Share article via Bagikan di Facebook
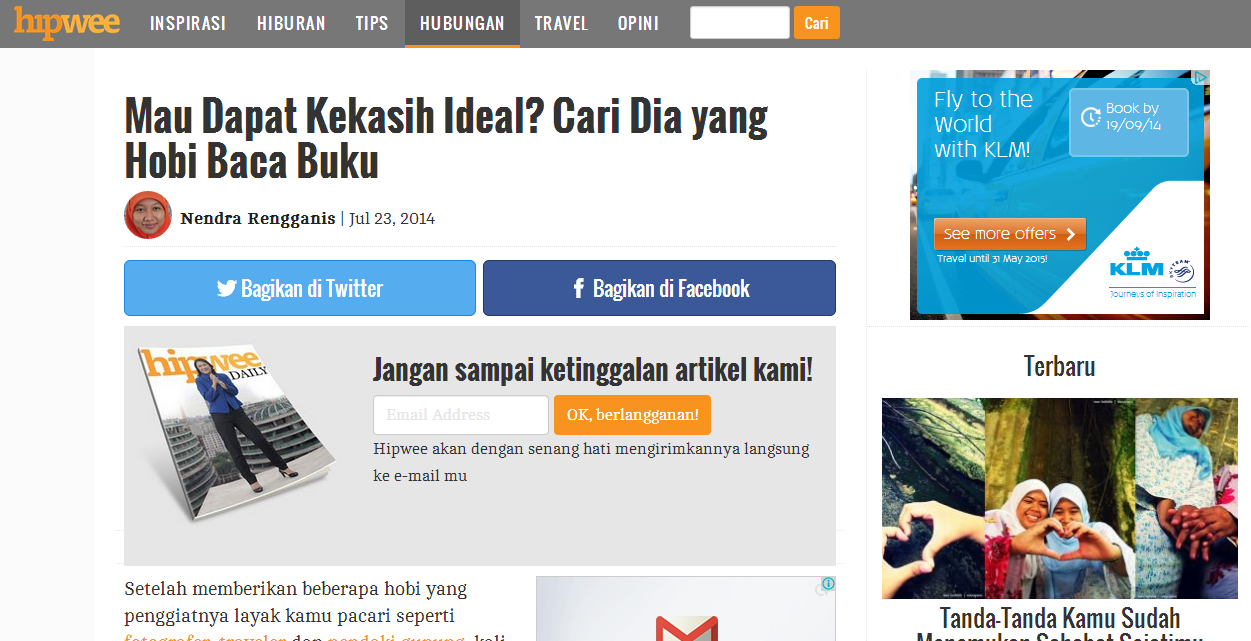Image resolution: width=1251 pixels, height=641 pixels. (659, 288)
